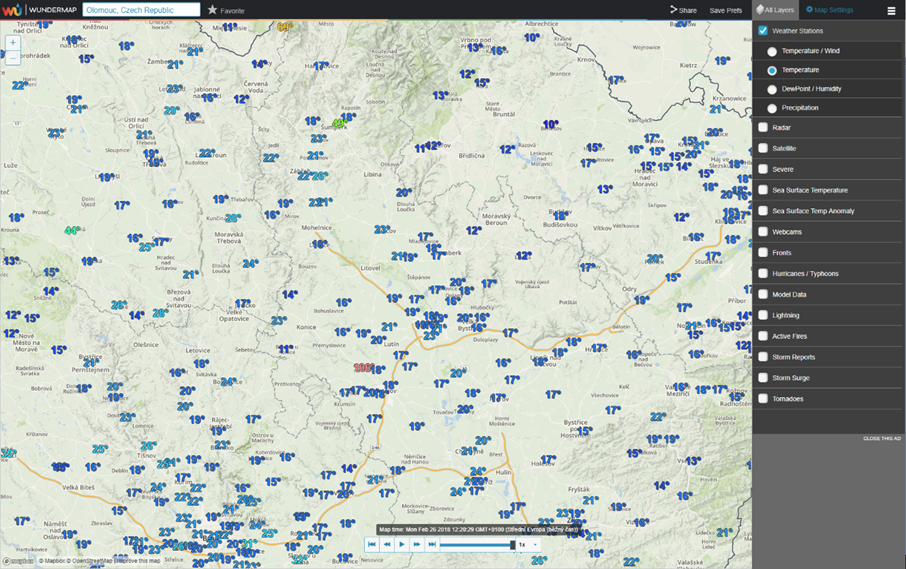Zoom in with the map plus button
The image size is (906, 569).
click(x=13, y=44)
